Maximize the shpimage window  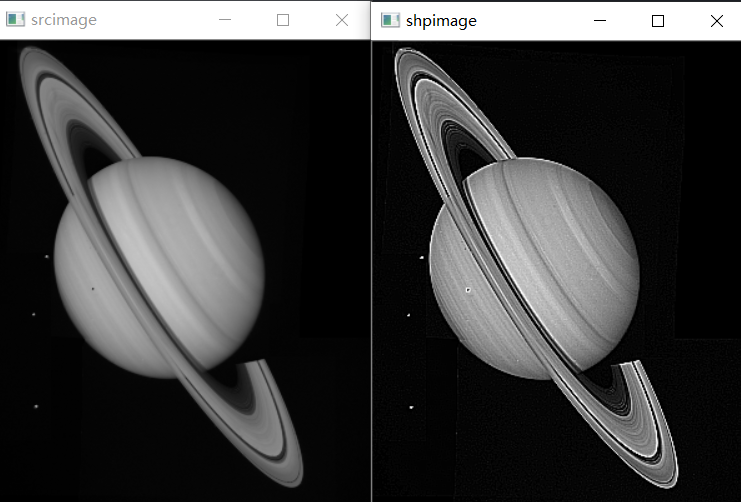[x=658, y=21]
